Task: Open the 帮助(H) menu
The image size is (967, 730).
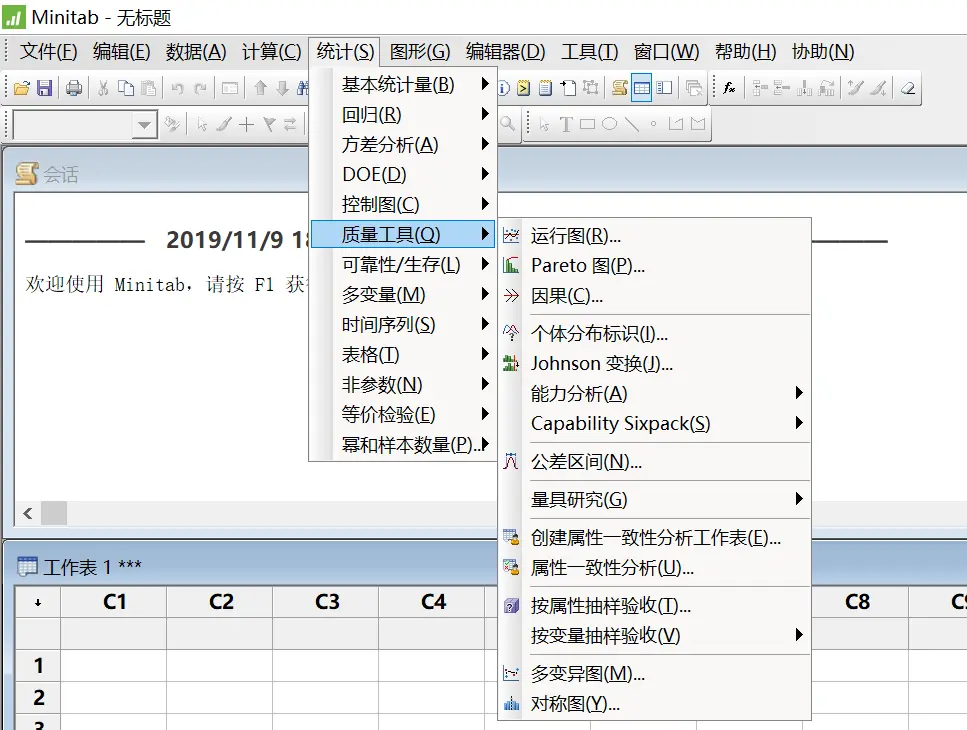Action: click(x=746, y=52)
